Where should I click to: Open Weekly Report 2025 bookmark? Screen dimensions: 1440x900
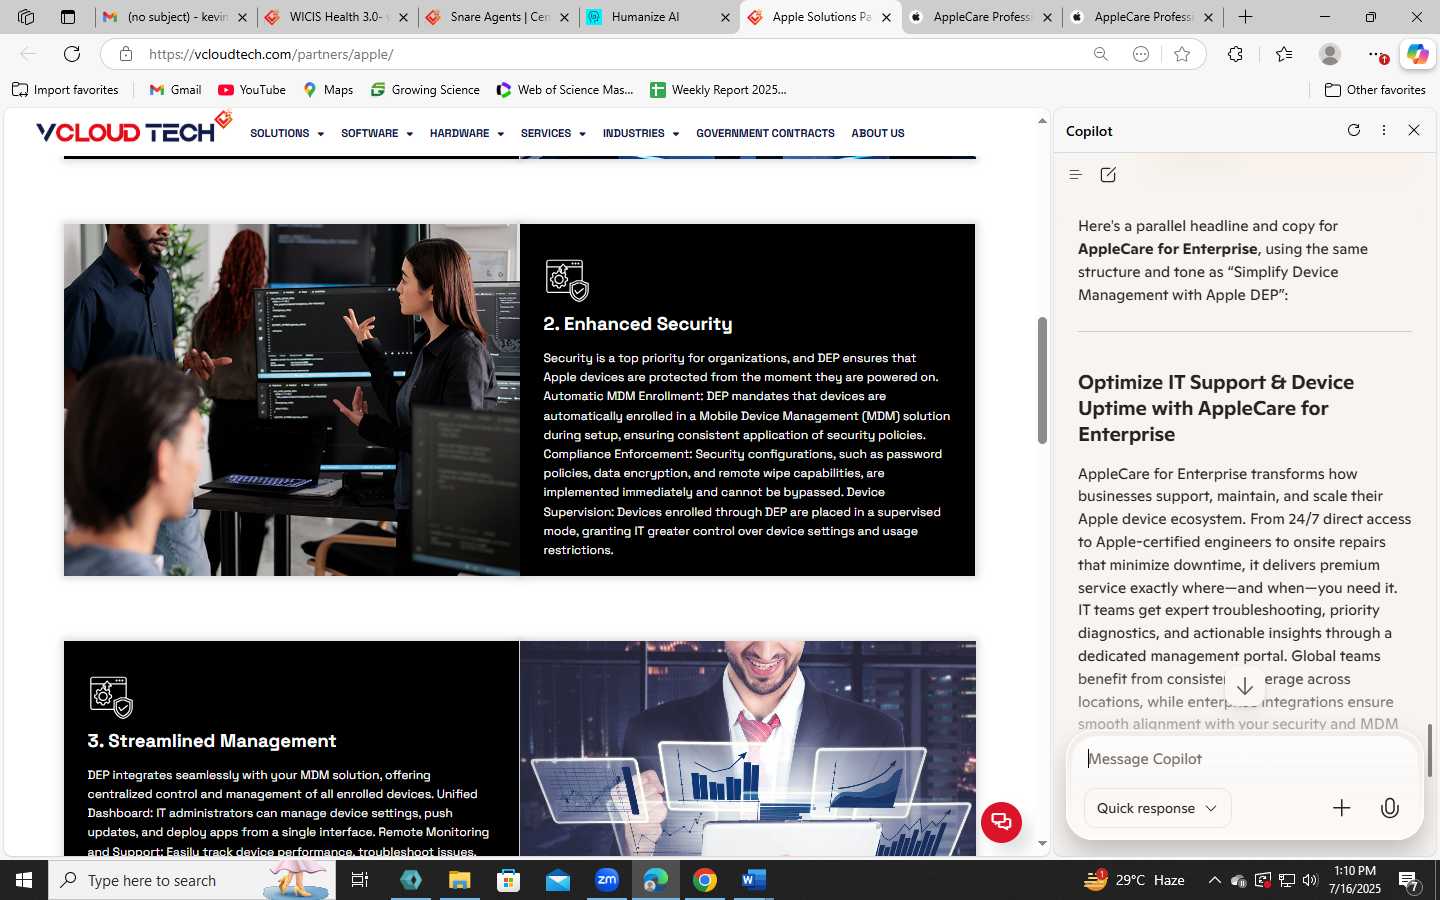click(x=718, y=90)
